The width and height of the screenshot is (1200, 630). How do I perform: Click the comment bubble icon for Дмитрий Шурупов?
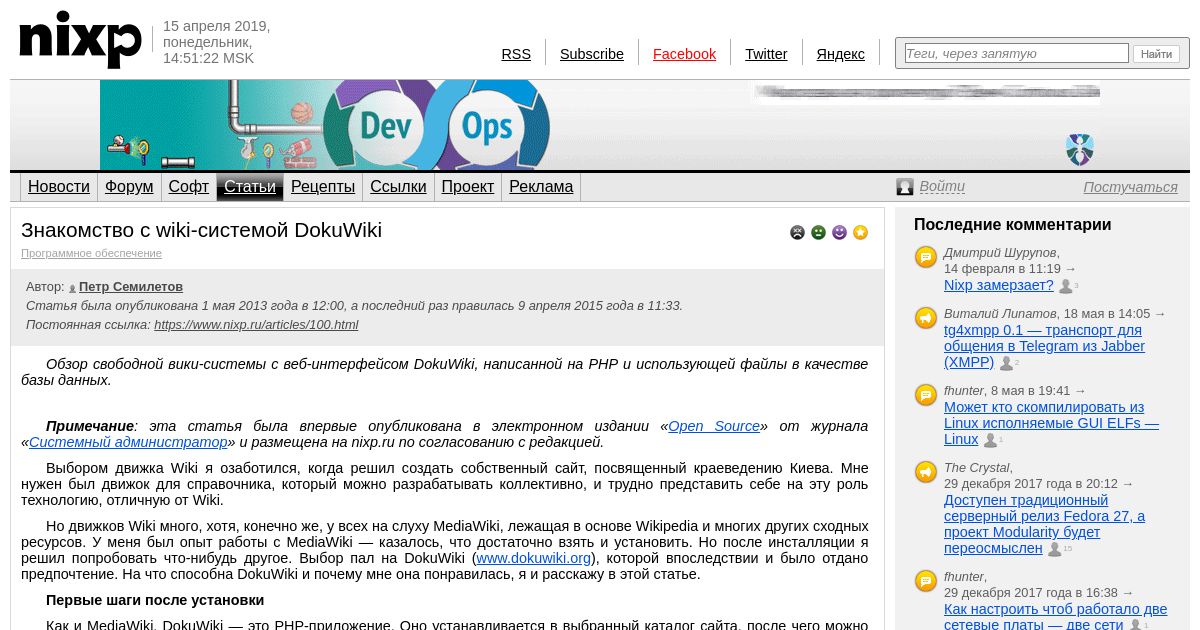(x=926, y=257)
